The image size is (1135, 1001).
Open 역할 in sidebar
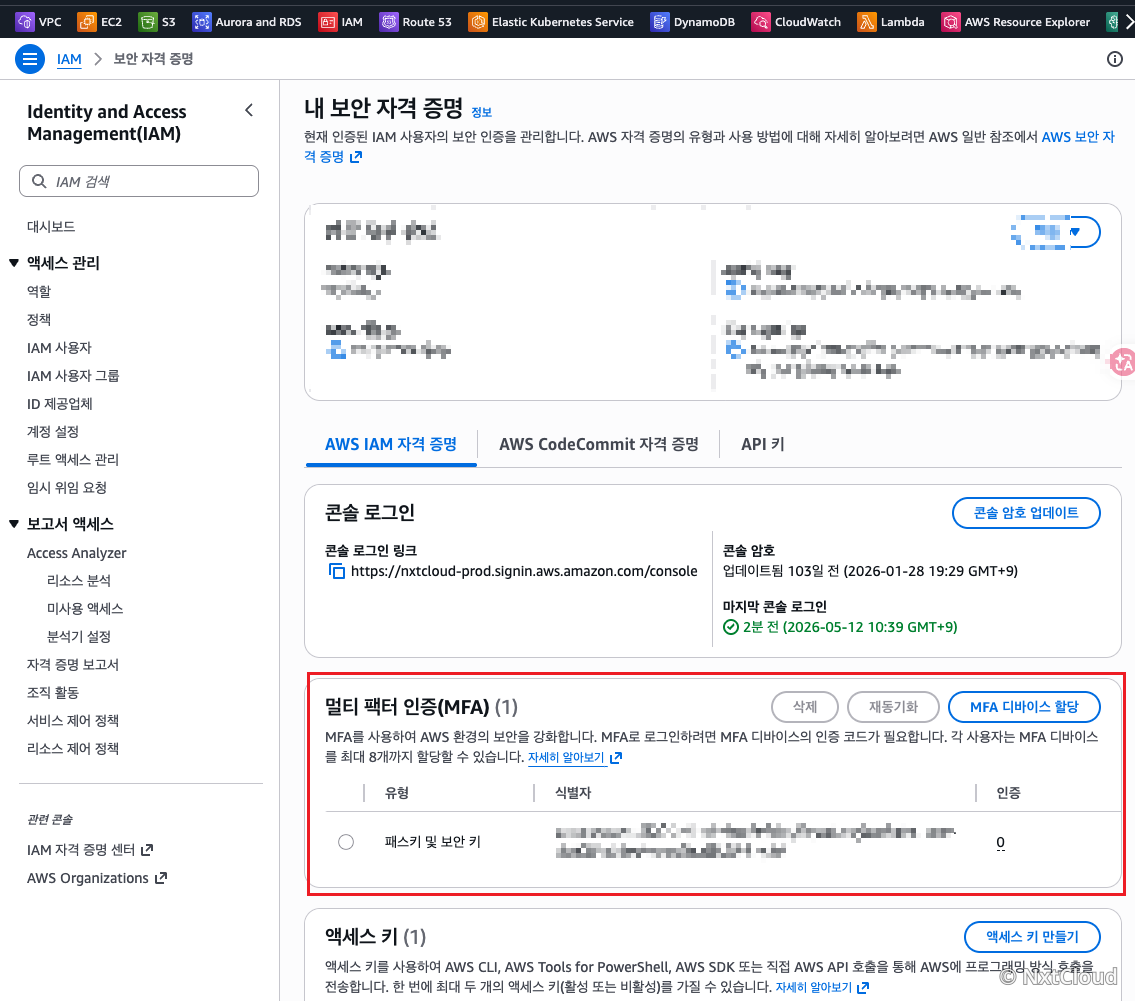pyautogui.click(x=39, y=291)
